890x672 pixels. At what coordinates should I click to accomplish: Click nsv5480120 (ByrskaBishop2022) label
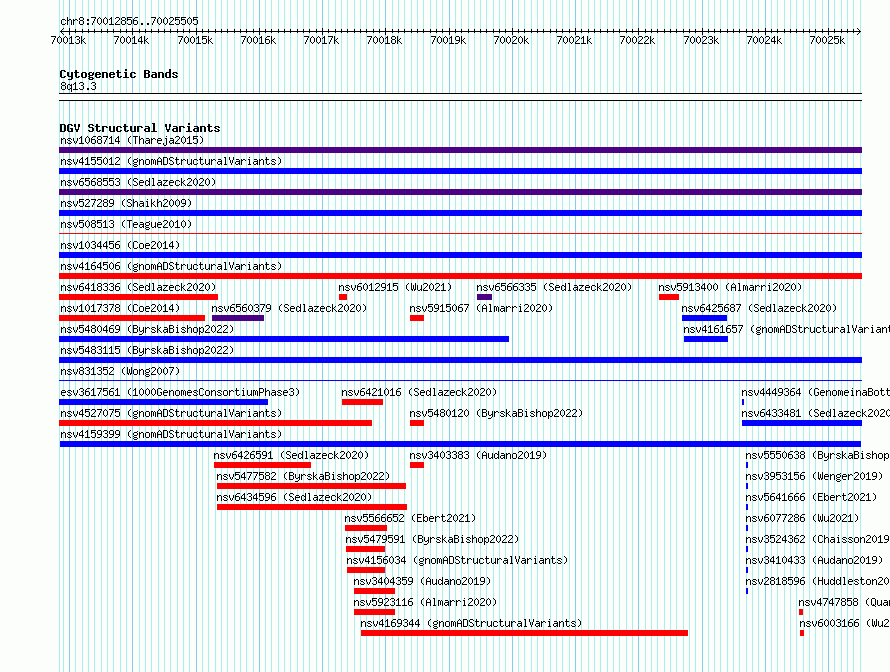click(x=496, y=413)
